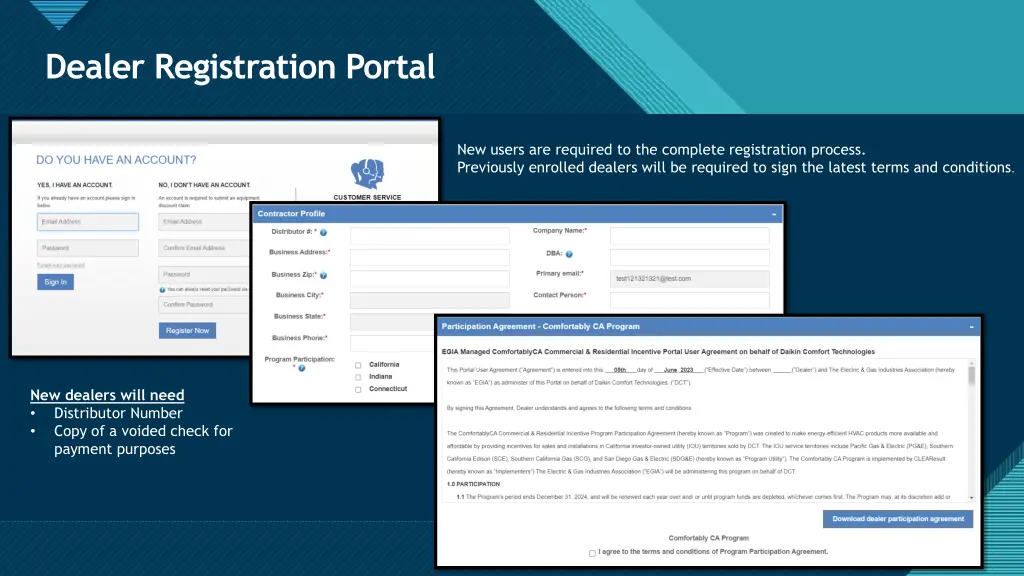Focus the Confirm Email Address field

204,248
